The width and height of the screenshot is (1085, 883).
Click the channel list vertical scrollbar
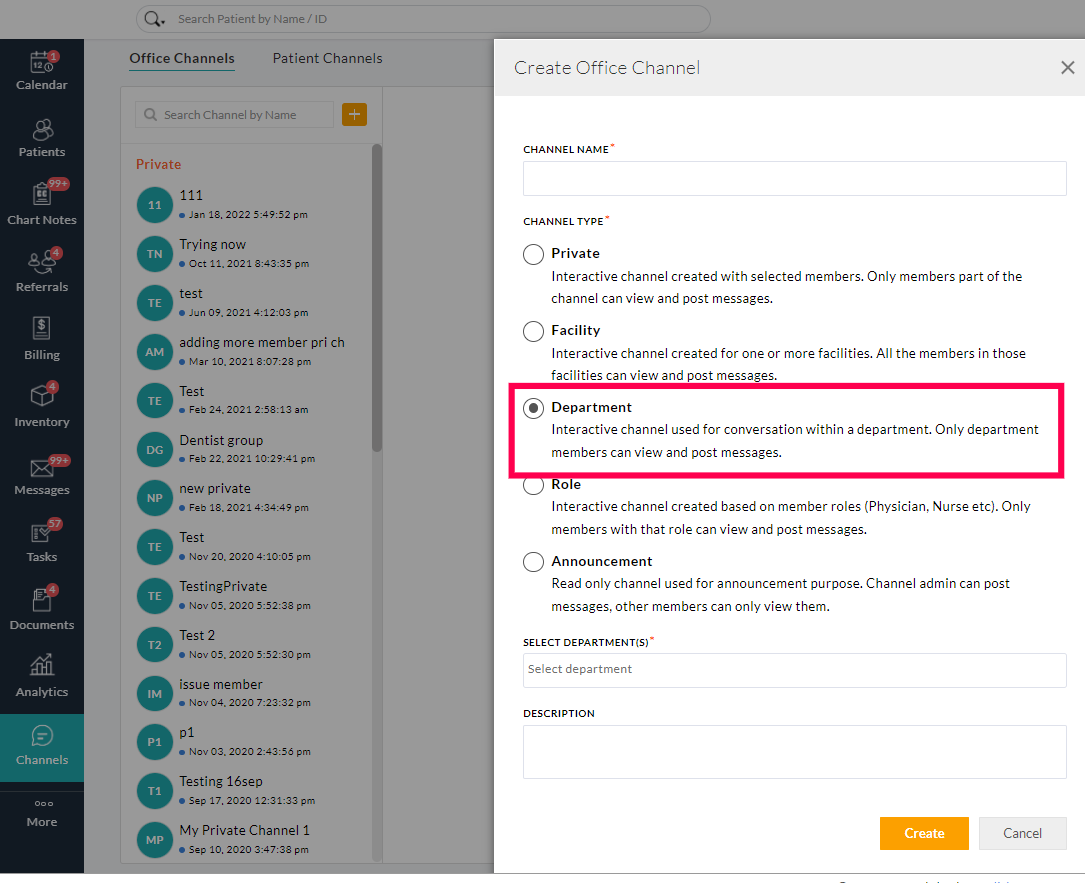point(377,300)
